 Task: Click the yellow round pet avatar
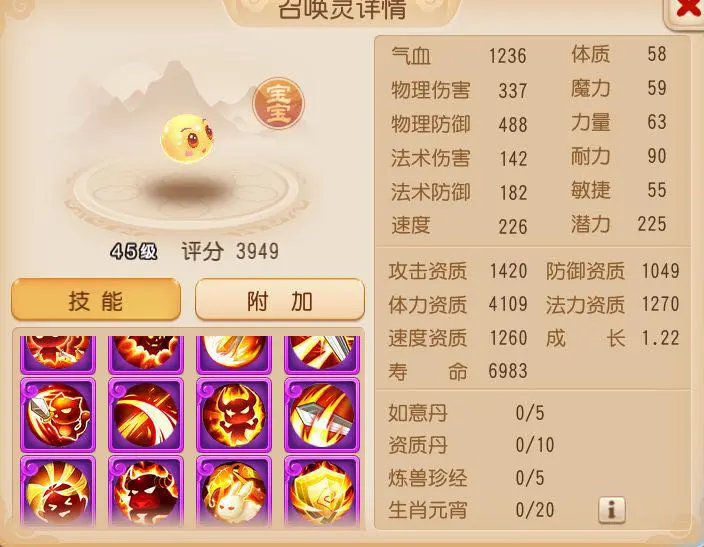coord(187,138)
